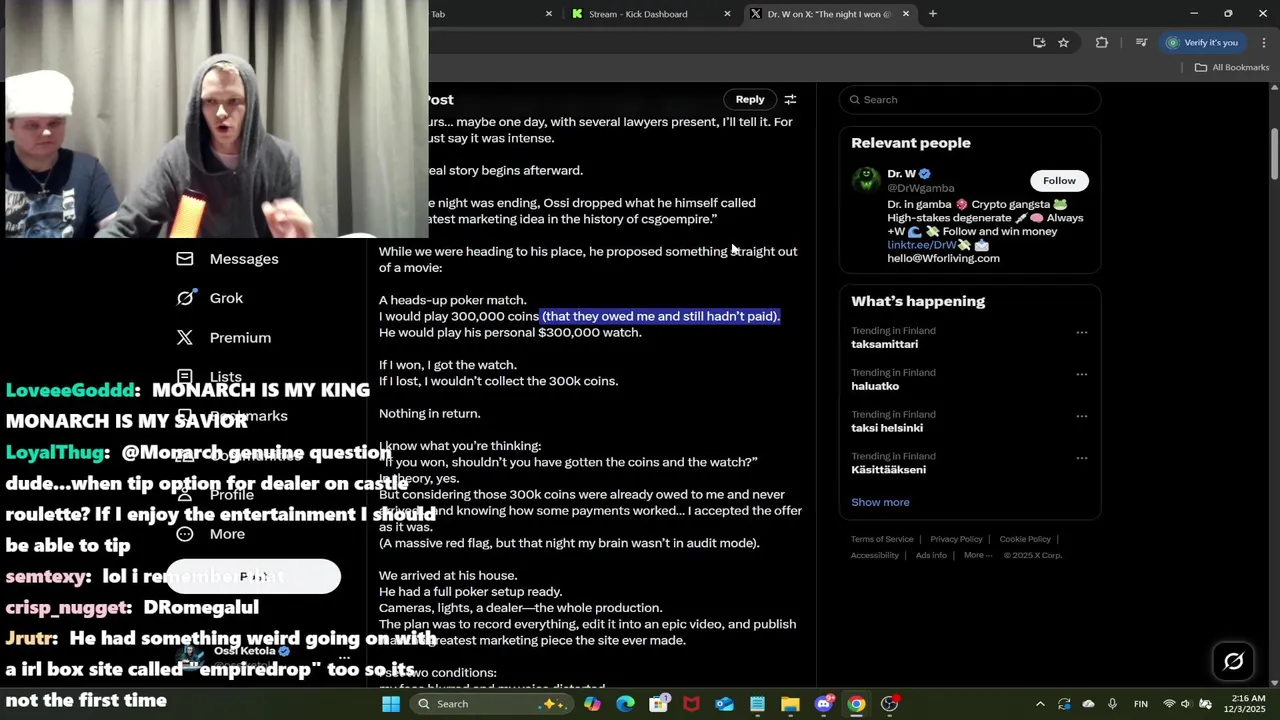The height and width of the screenshot is (720, 1280).
Task: Click microphone icon in system tray
Action: (x=1112, y=704)
